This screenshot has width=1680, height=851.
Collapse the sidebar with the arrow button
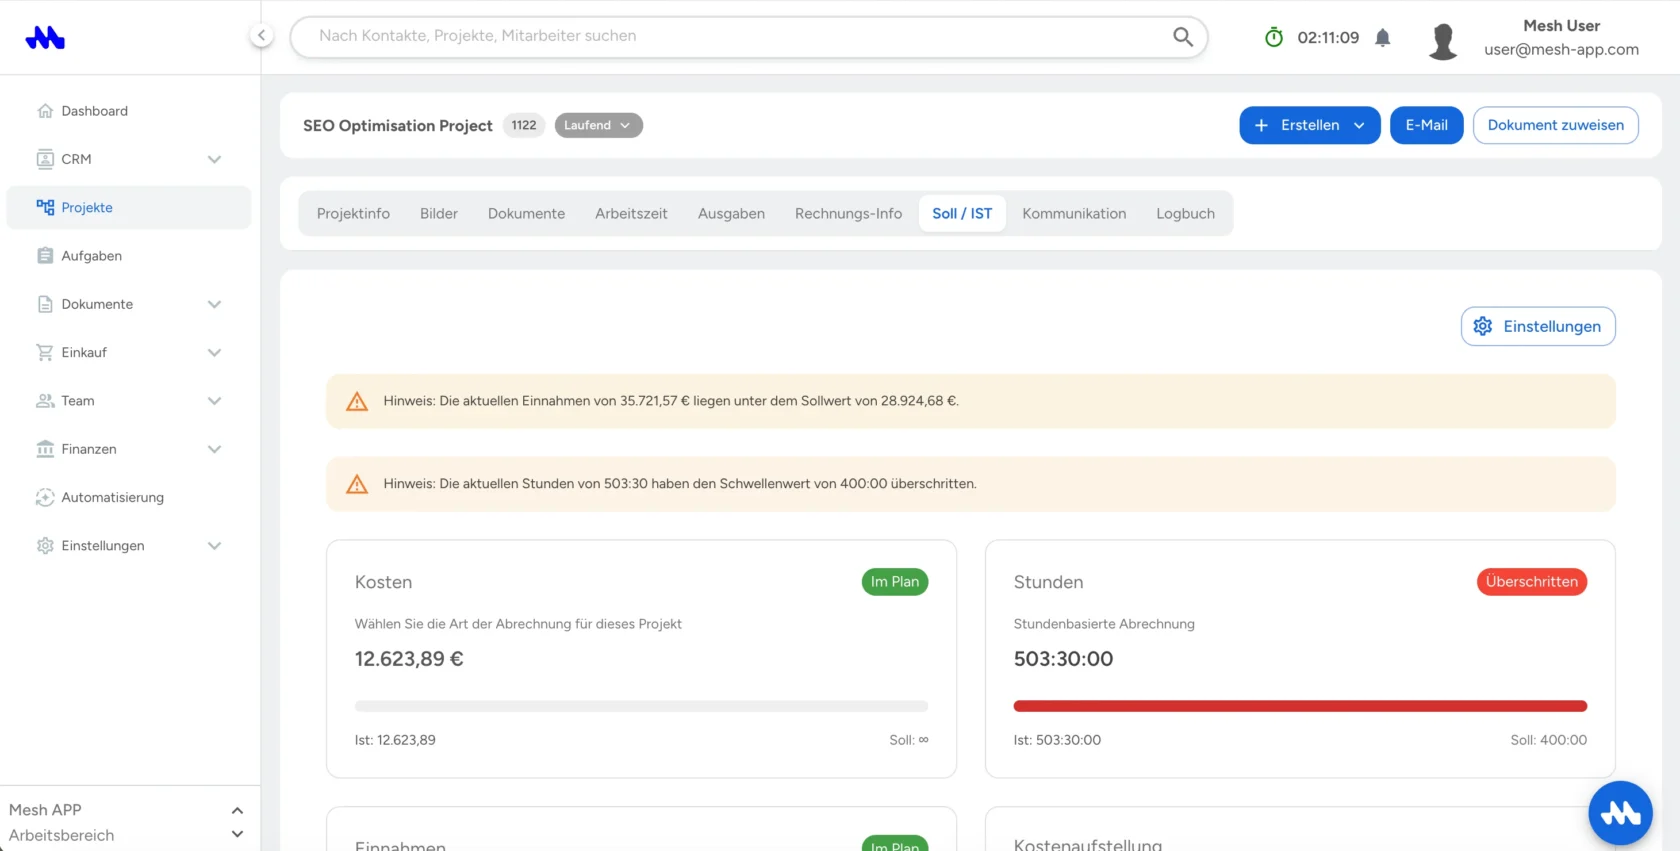tap(261, 36)
